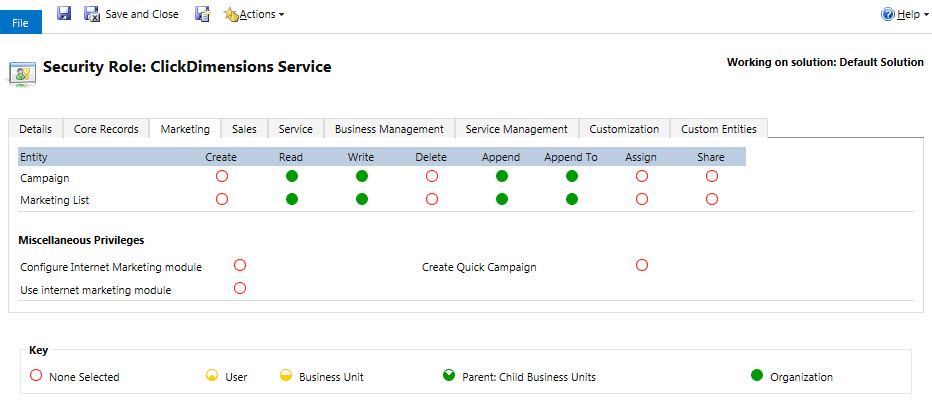The width and height of the screenshot is (932, 406).
Task: Toggle Campaign Append To privilege circle
Action: pyautogui.click(x=572, y=176)
